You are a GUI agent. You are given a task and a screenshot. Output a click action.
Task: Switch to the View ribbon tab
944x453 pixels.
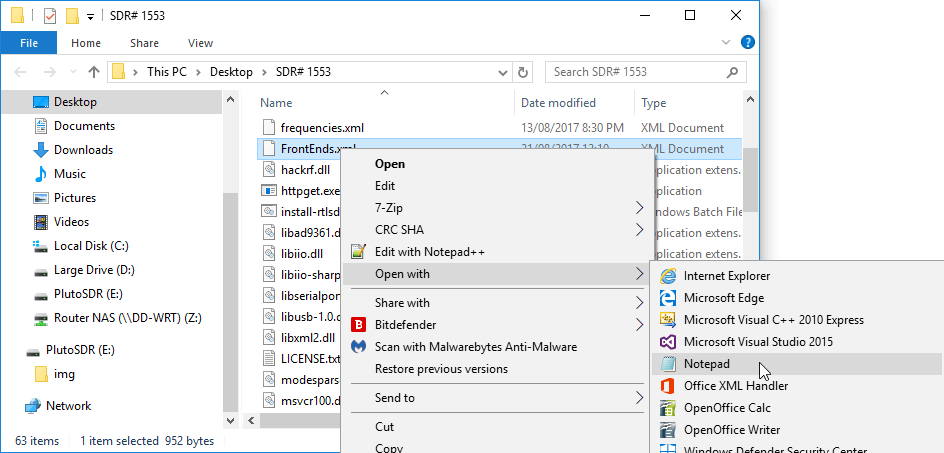[x=200, y=43]
